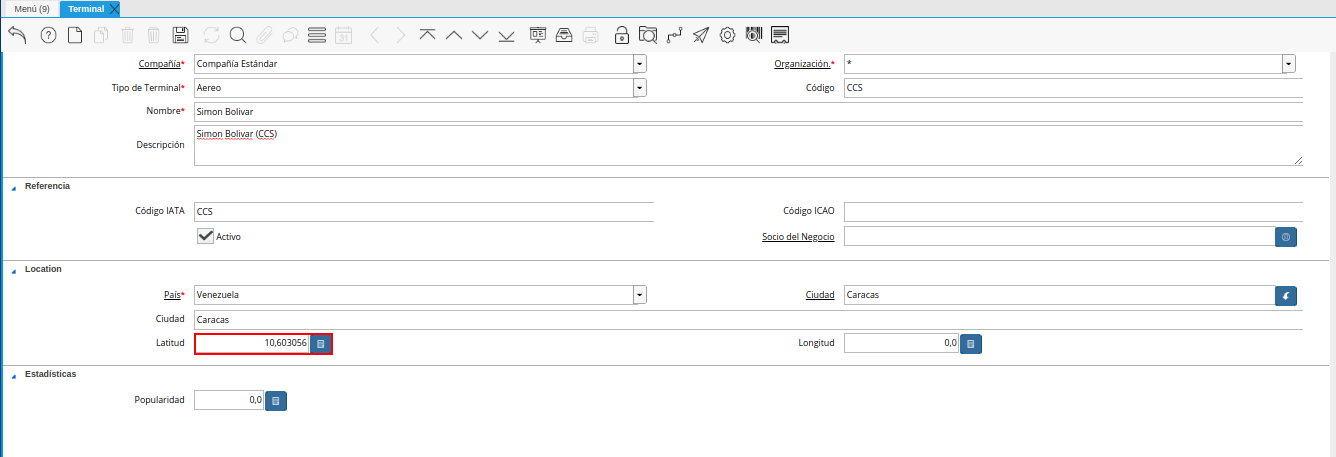Click the Socio del Negocio lookup button
Image resolution: width=1336 pixels, height=457 pixels.
click(x=1286, y=237)
